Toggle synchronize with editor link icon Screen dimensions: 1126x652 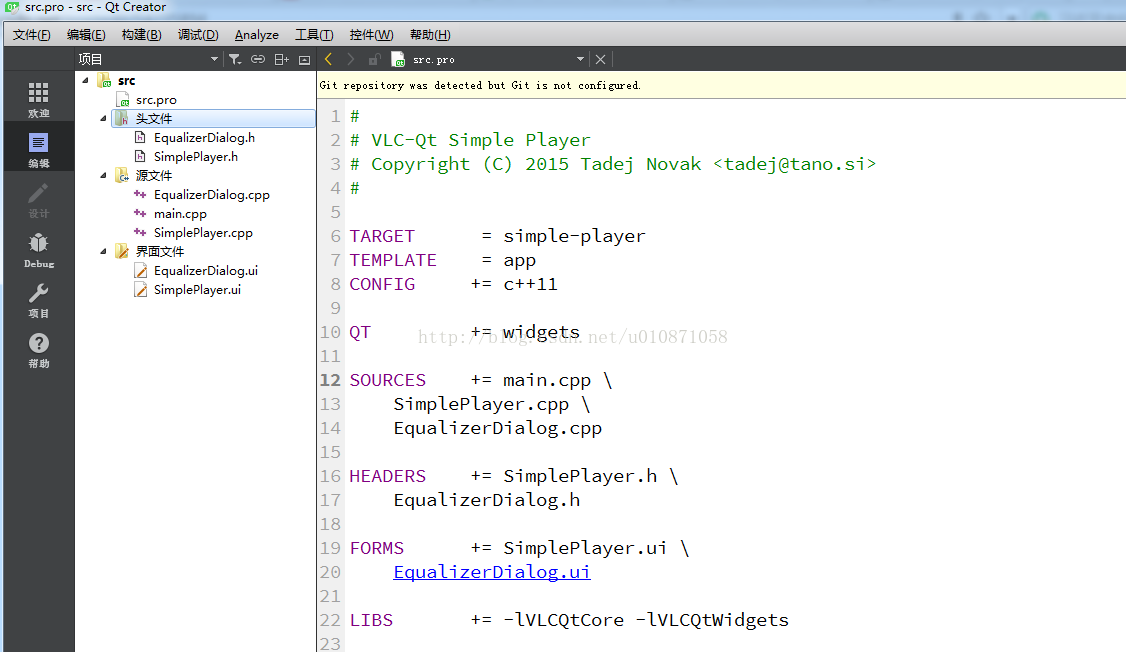point(258,60)
